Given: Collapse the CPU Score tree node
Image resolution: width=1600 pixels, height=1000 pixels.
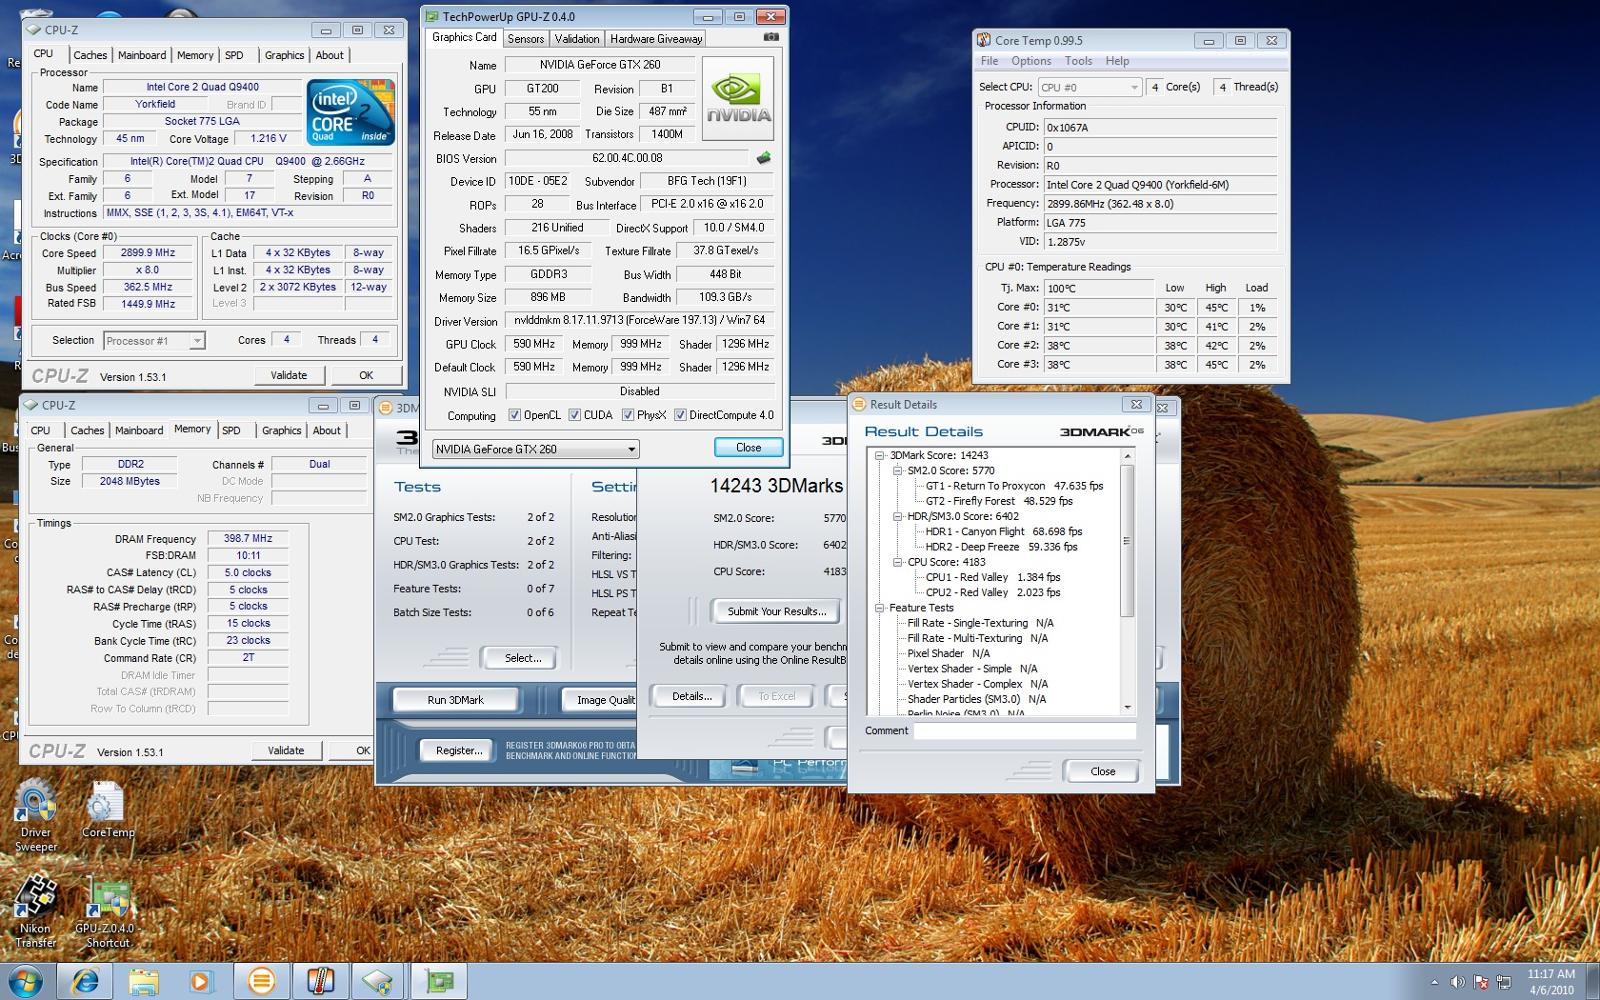Looking at the screenshot, I should (x=897, y=562).
